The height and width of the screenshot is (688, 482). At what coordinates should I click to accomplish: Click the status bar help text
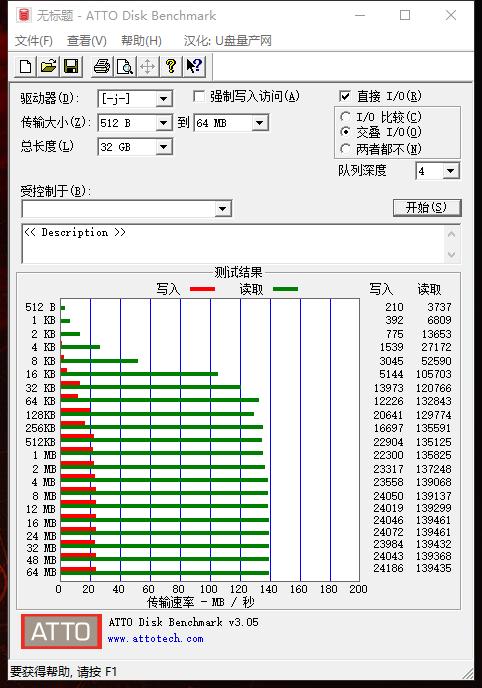[63, 672]
